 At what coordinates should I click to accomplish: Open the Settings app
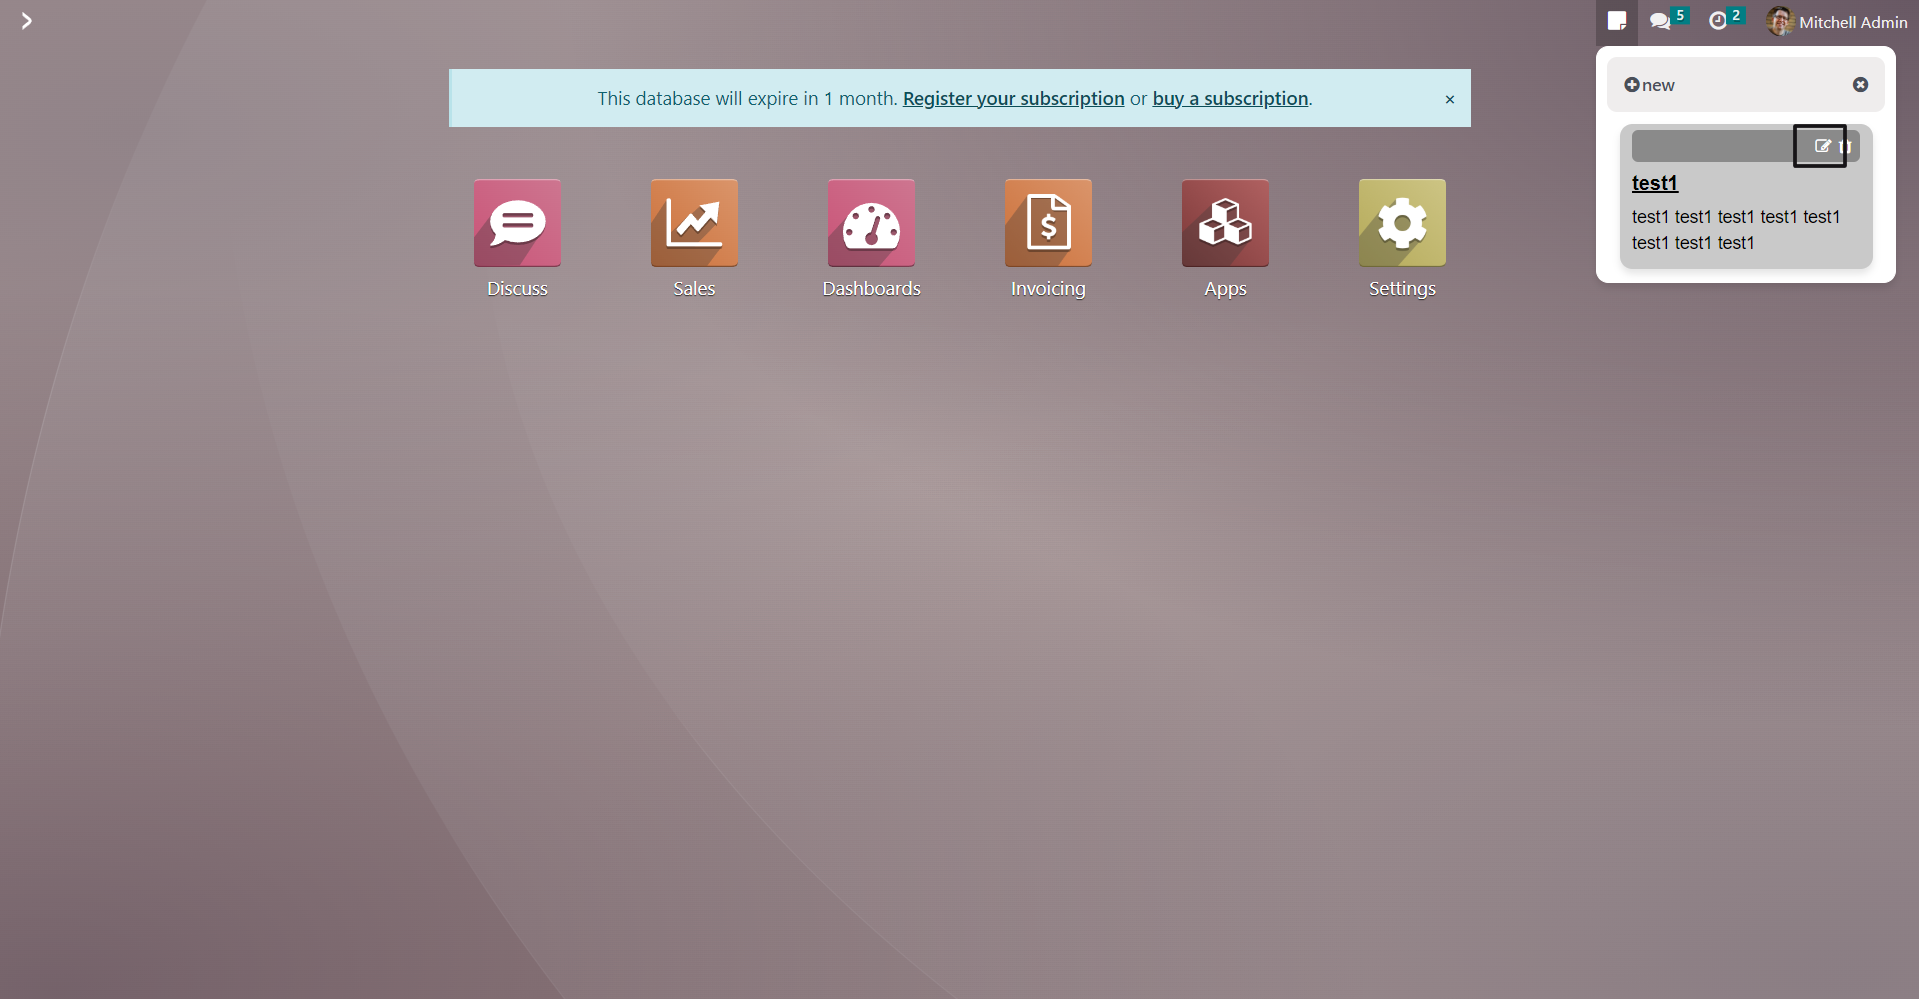tap(1402, 223)
